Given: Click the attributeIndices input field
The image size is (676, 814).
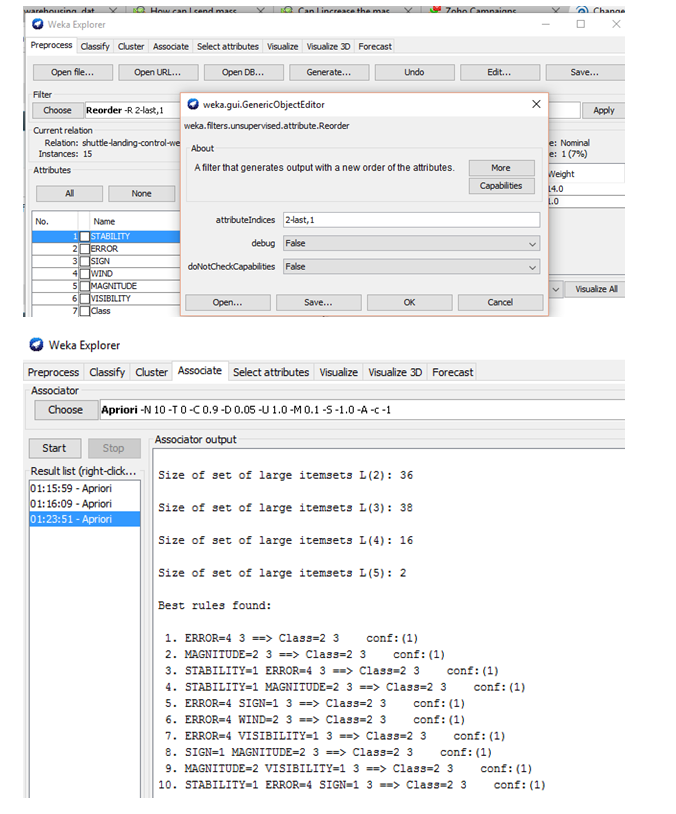Looking at the screenshot, I should tap(411, 220).
